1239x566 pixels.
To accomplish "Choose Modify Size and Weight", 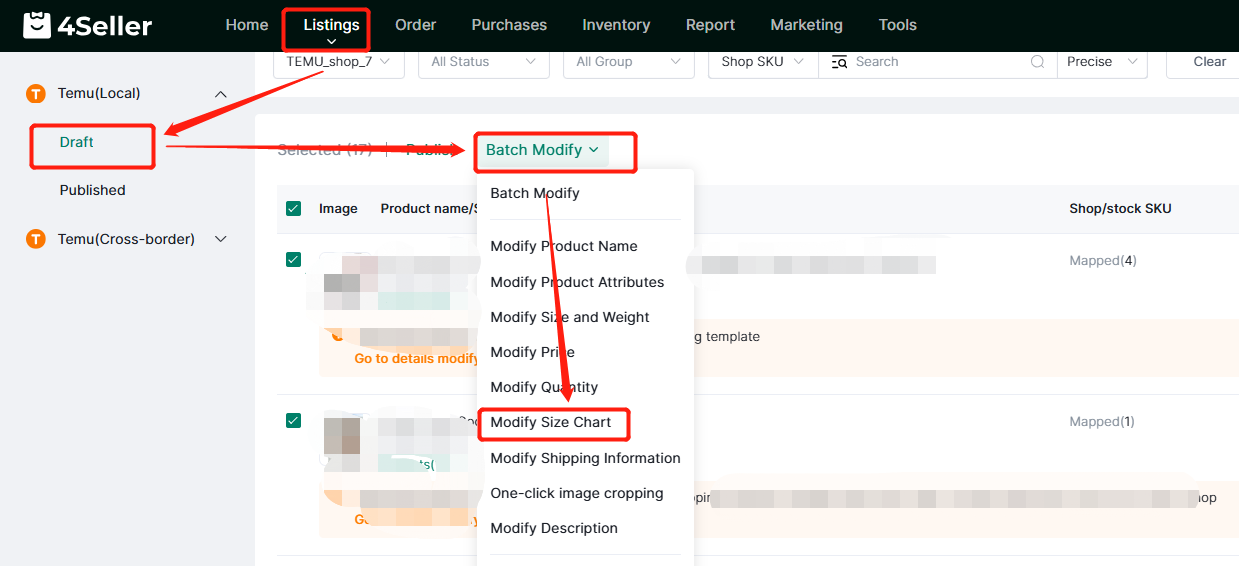I will [x=570, y=317].
